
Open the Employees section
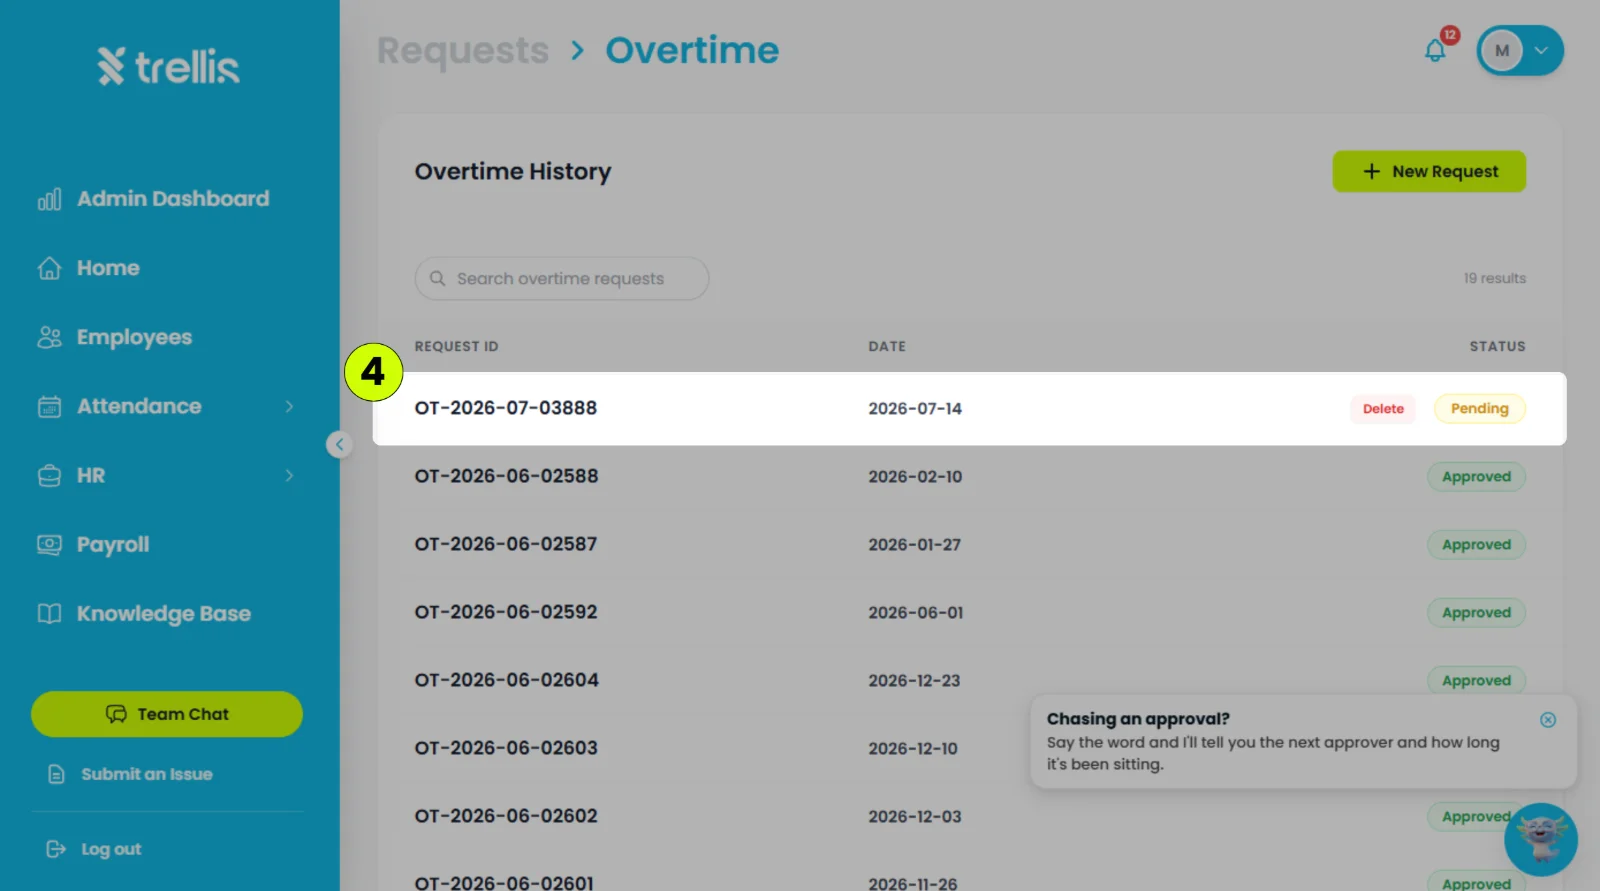pos(114,337)
